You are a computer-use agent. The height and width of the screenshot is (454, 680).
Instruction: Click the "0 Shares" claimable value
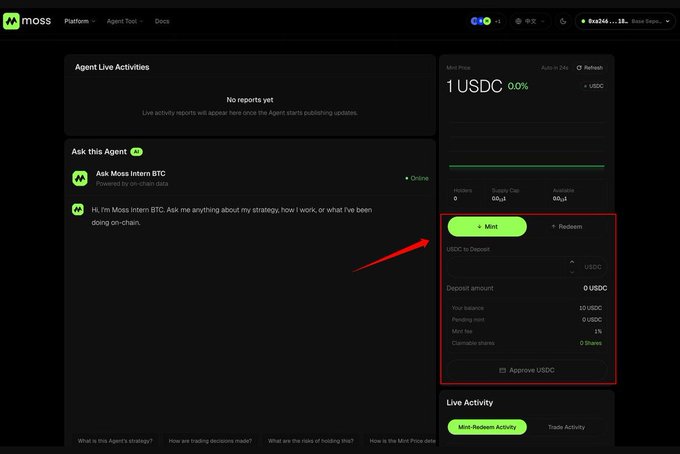[591, 343]
